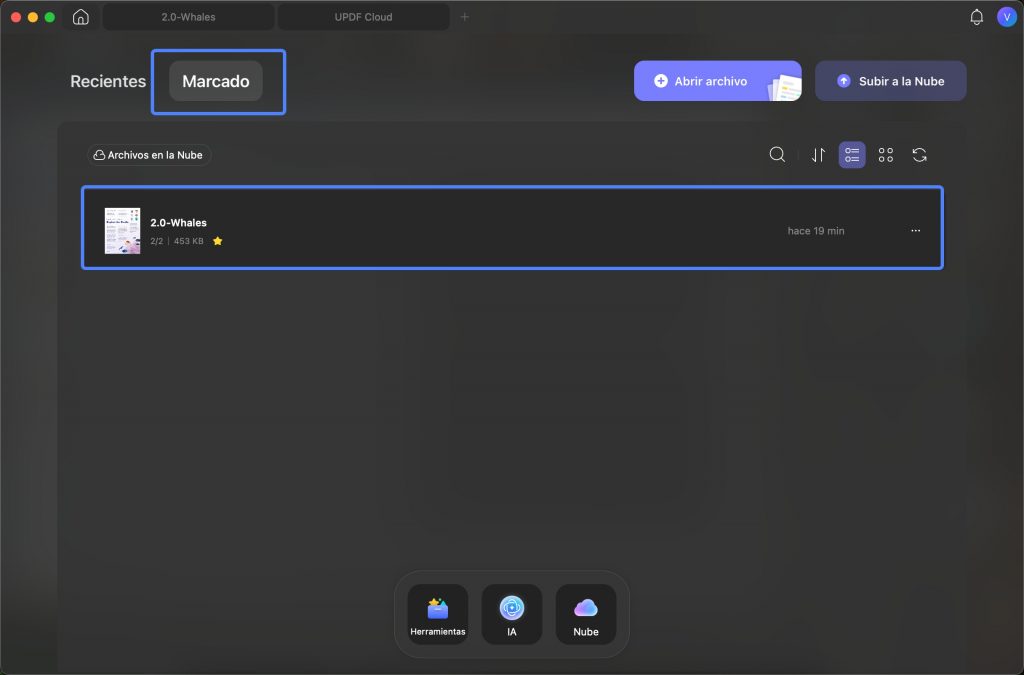Minimize window with yellow button
The height and width of the screenshot is (675, 1024).
(33, 17)
